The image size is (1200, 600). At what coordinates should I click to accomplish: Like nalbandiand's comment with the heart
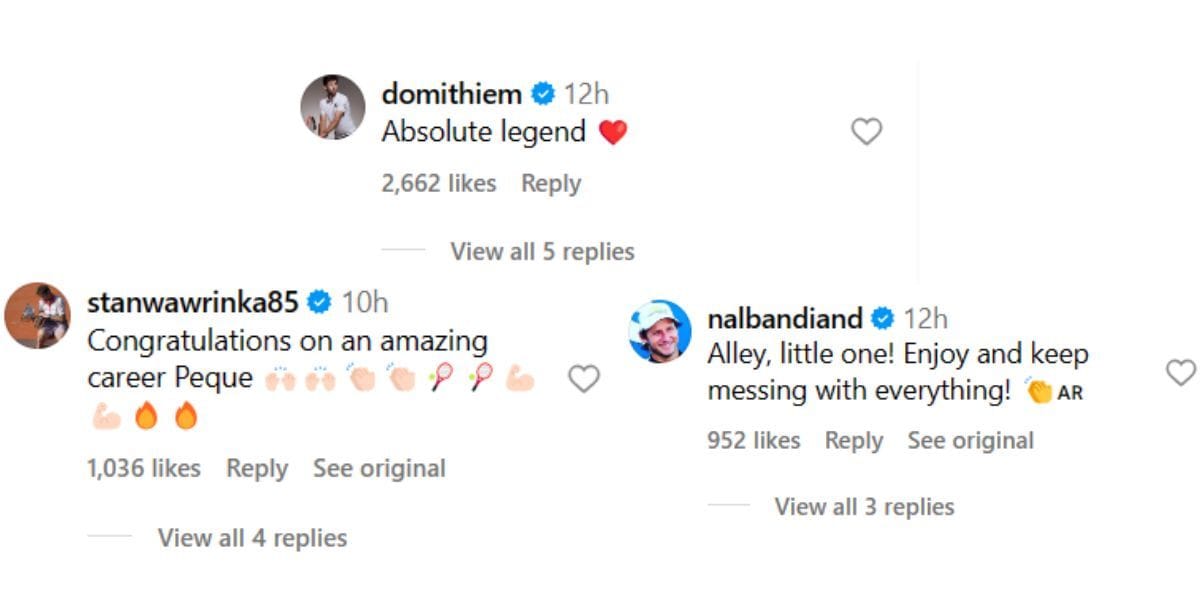click(x=1181, y=373)
